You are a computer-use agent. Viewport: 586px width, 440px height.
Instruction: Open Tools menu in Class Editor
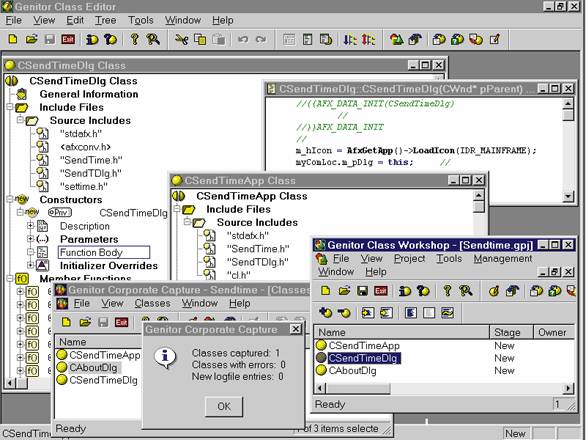[x=141, y=20]
